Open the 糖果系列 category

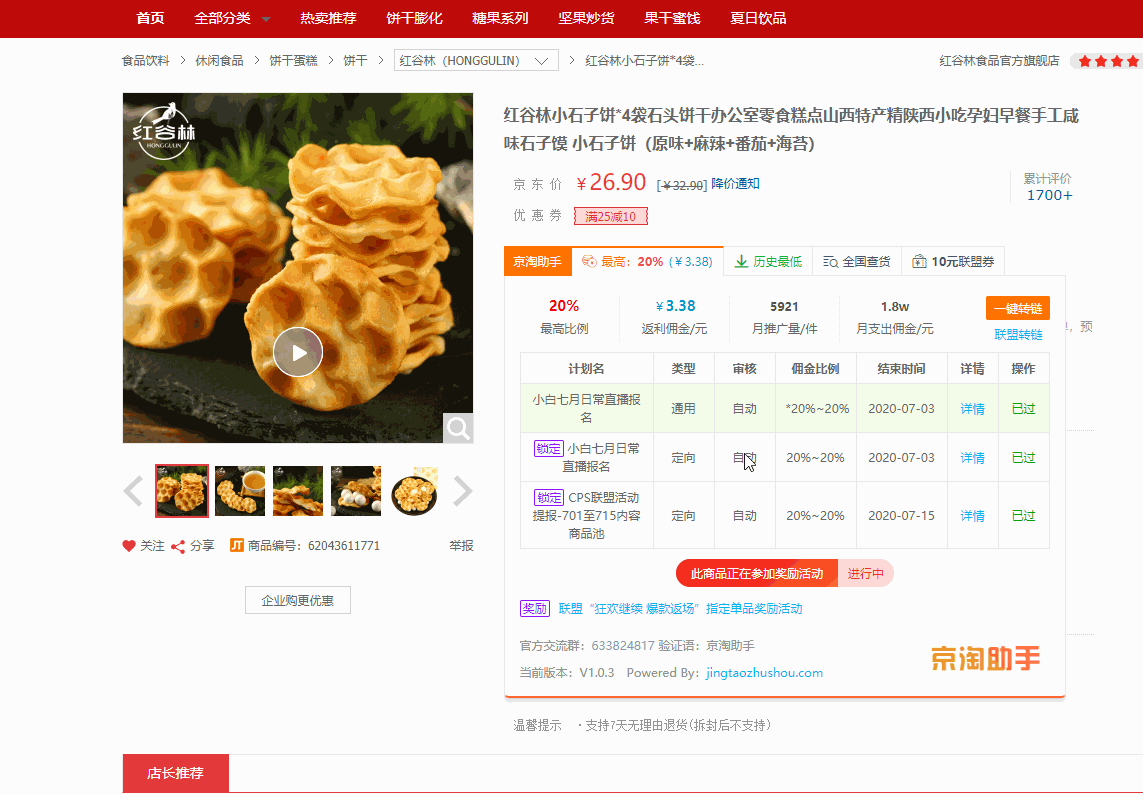(500, 18)
